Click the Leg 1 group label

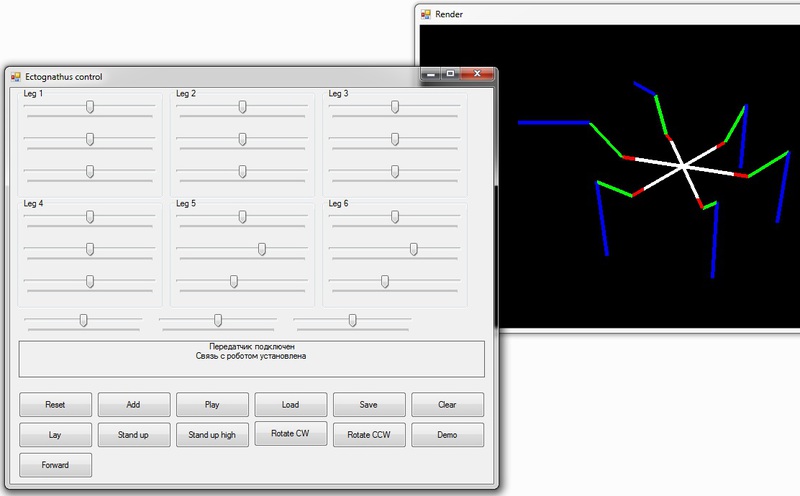pos(33,93)
